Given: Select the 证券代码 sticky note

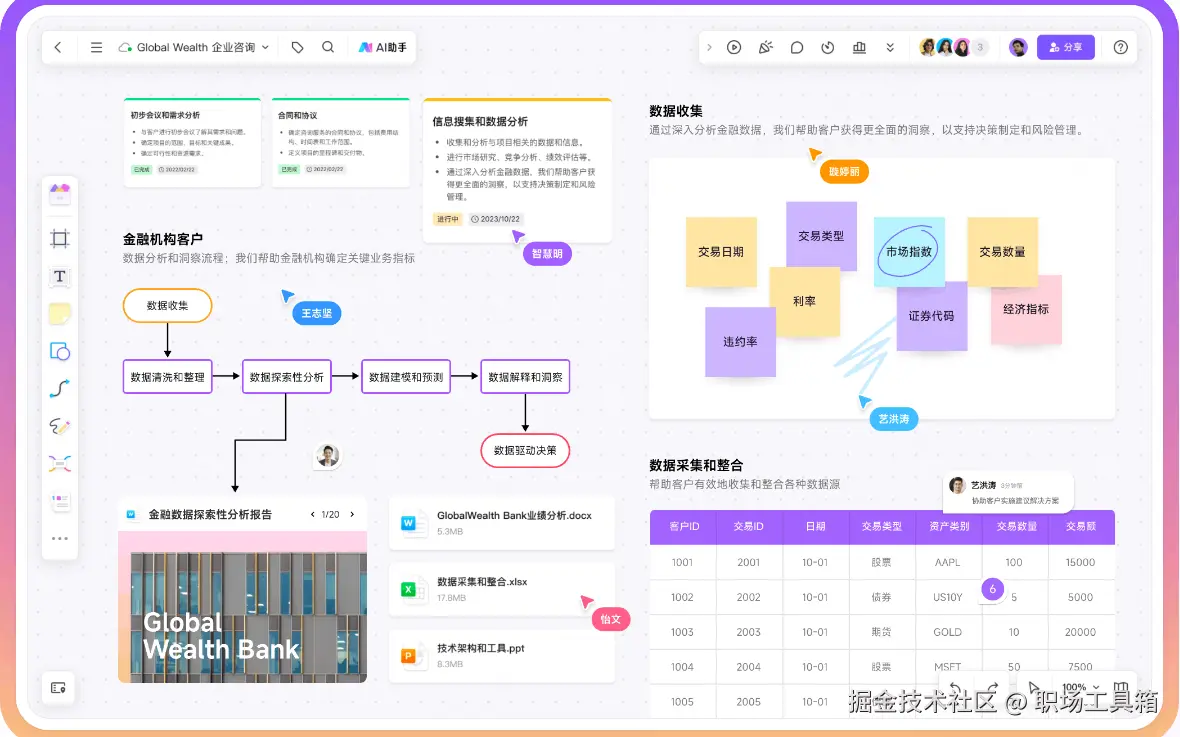Looking at the screenshot, I should pos(932,316).
